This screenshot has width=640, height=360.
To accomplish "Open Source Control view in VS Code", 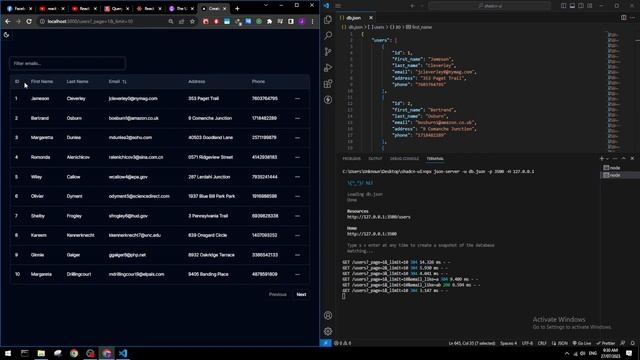I will (328, 51).
